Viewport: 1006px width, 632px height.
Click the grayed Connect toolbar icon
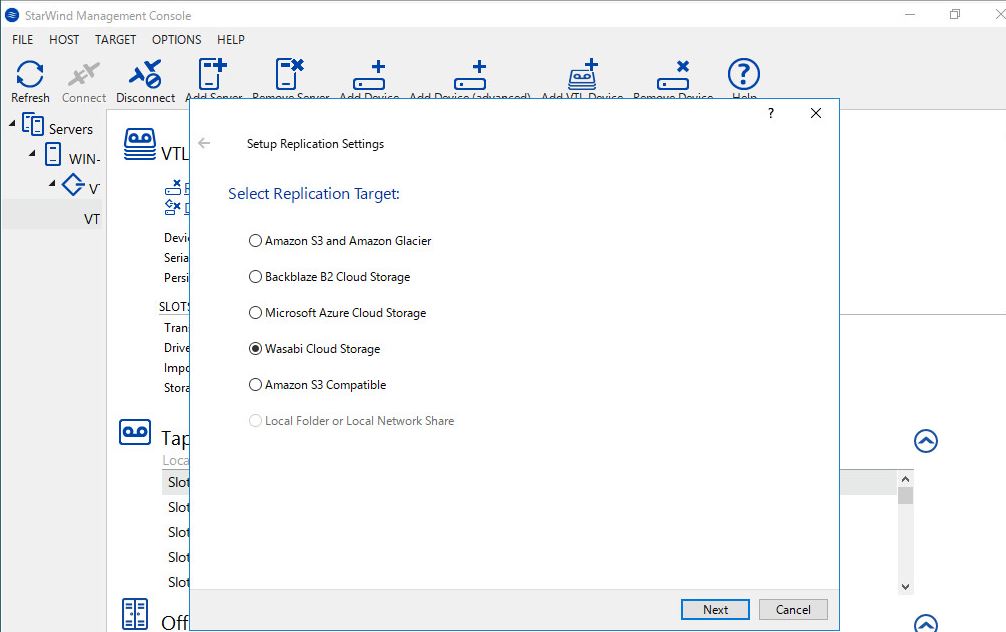pos(83,75)
